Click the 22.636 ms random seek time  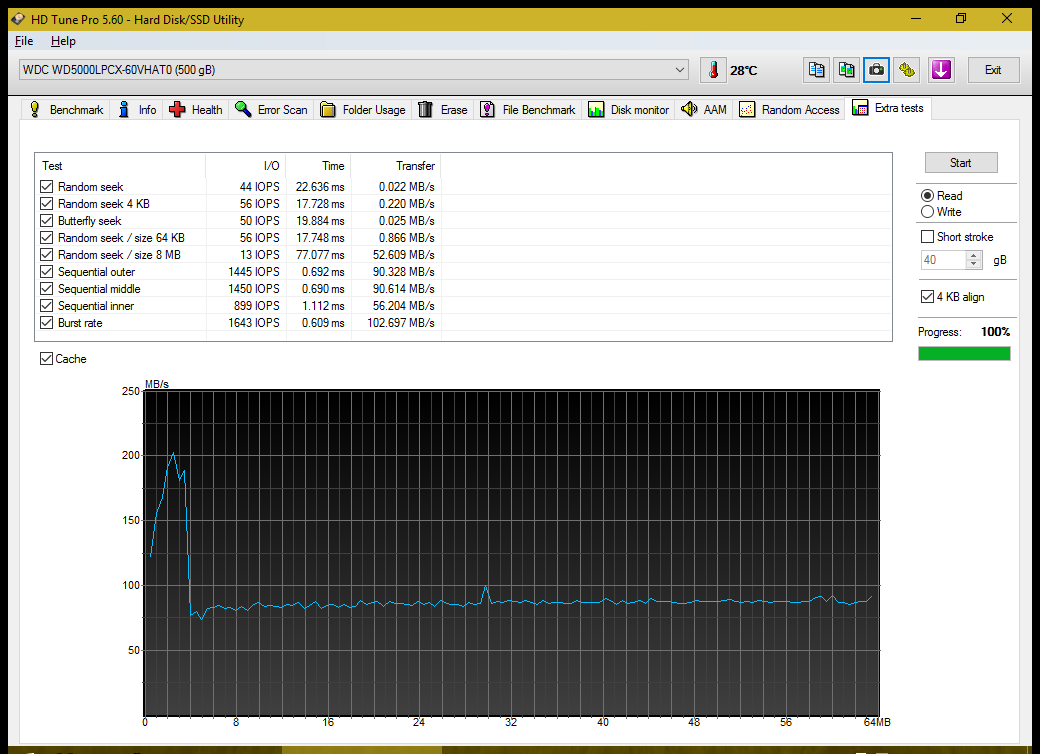[320, 186]
